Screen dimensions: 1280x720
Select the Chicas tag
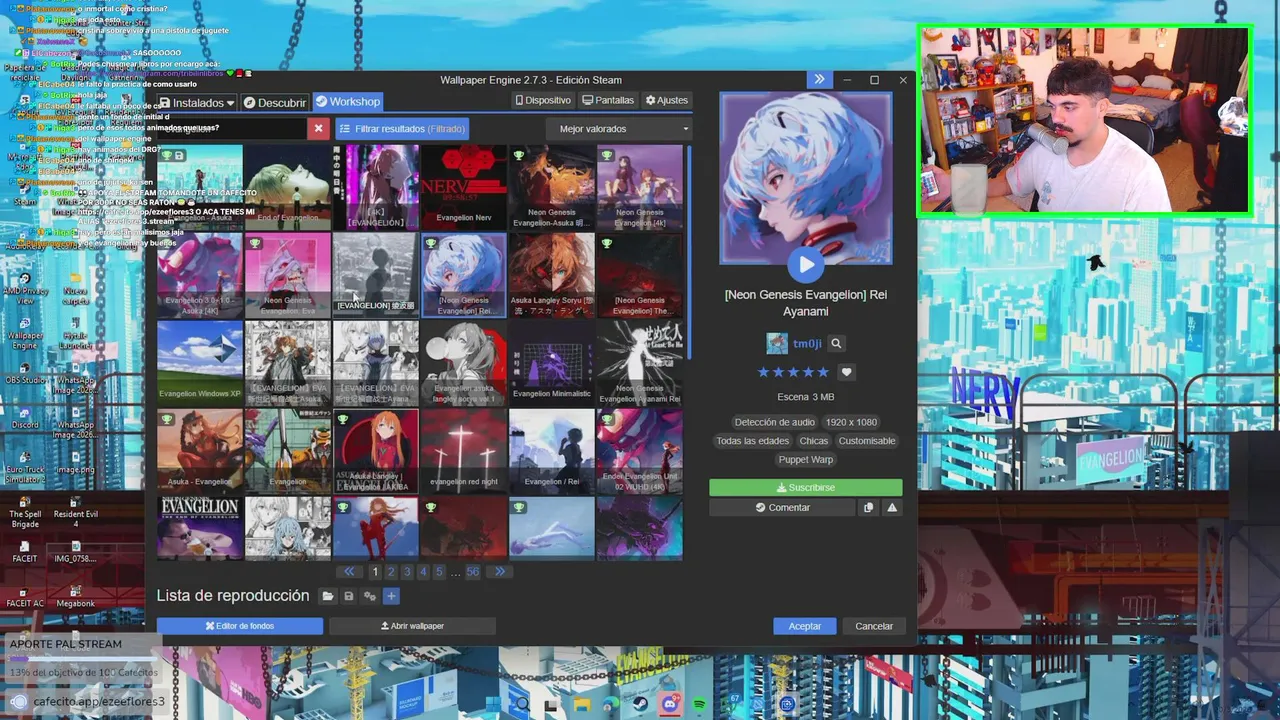[814, 441]
